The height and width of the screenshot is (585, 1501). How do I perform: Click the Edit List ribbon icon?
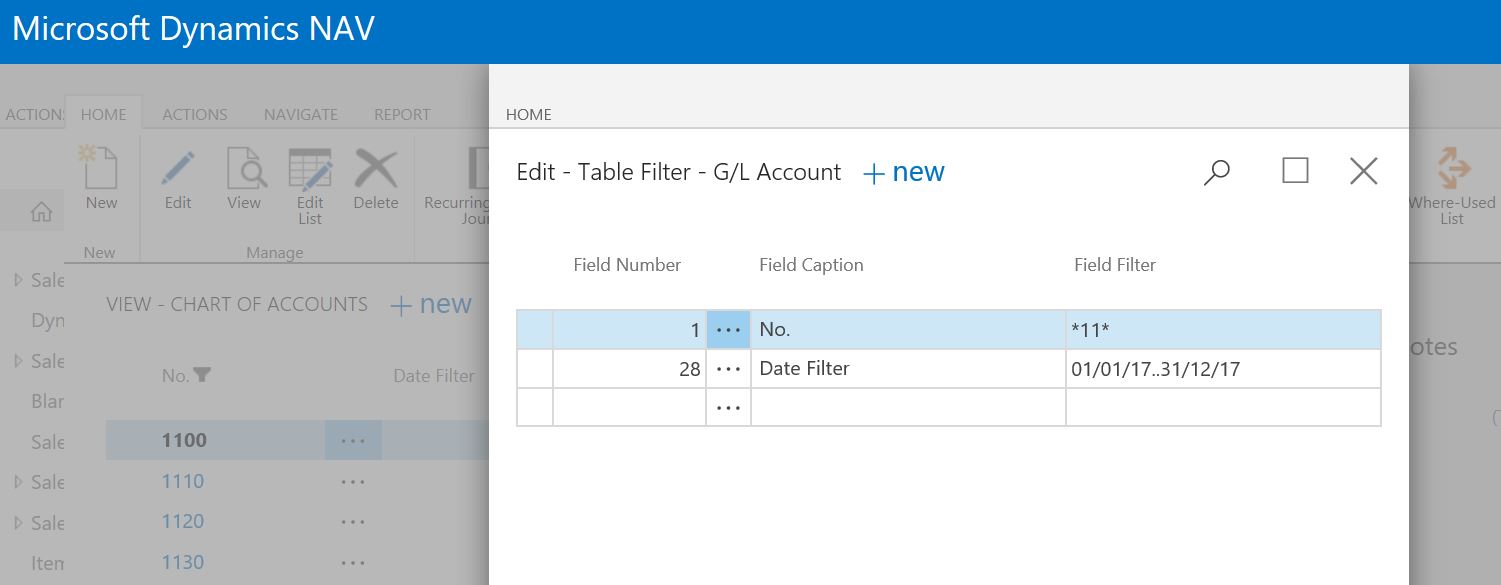point(310,168)
